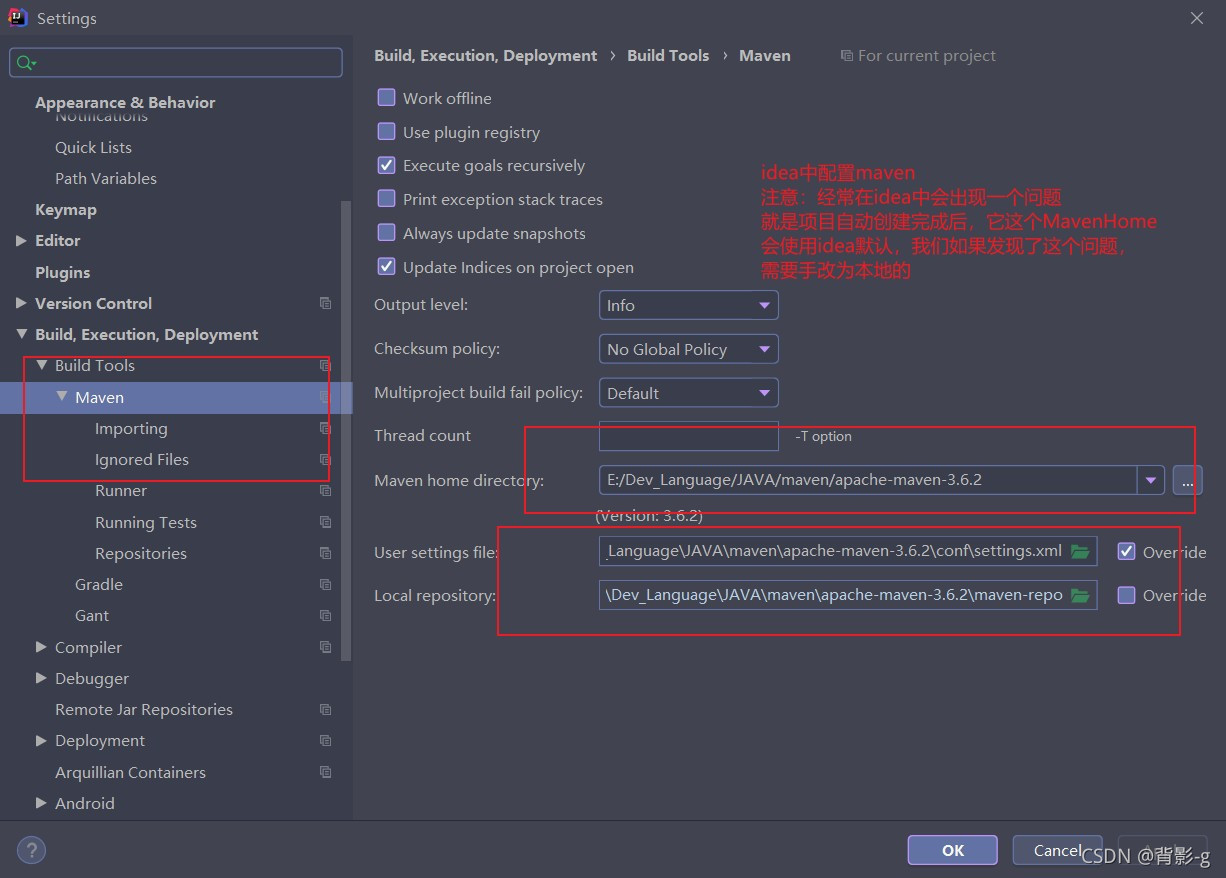Click the For current project icon
This screenshot has width=1226, height=878.
(x=847, y=56)
